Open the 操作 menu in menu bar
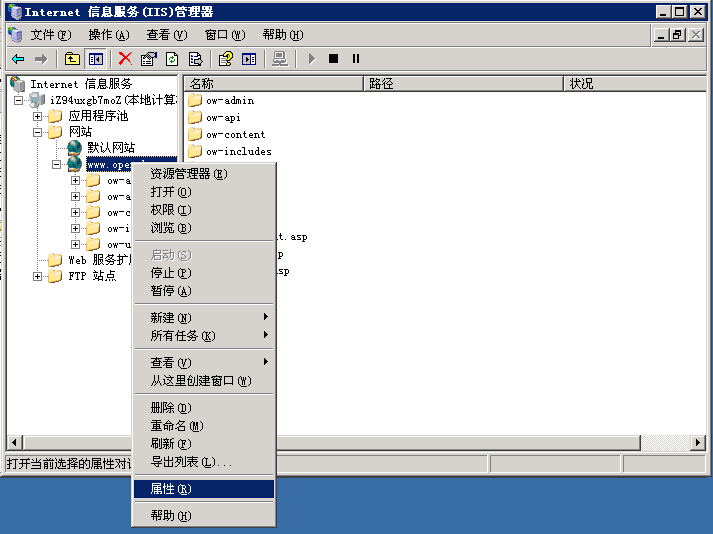Screen dimensions: 713x534 (108, 34)
